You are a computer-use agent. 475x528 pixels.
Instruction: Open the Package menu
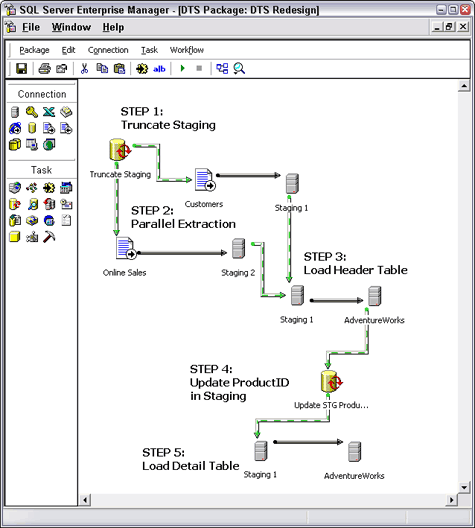coord(34,50)
